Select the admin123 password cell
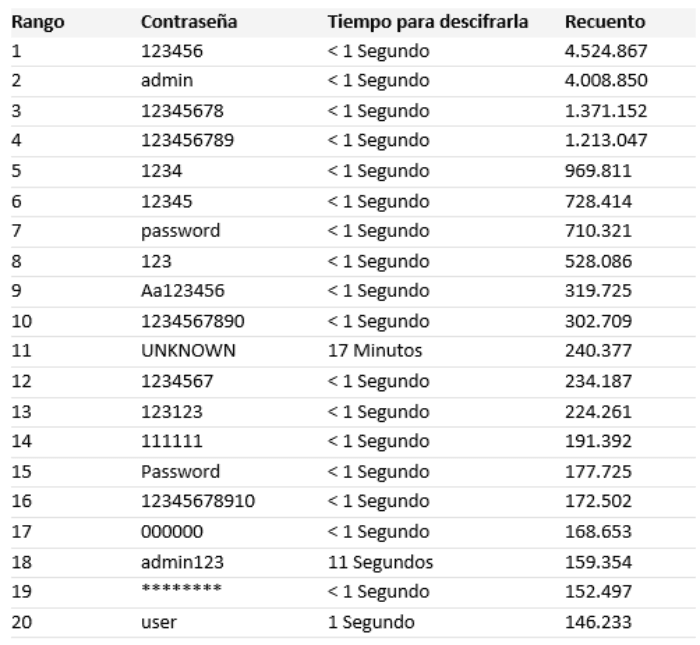 coord(175,562)
